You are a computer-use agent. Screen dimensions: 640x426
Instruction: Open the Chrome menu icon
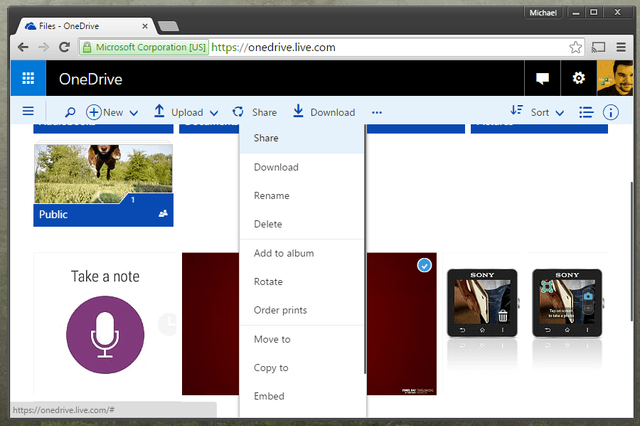pyautogui.click(x=621, y=47)
